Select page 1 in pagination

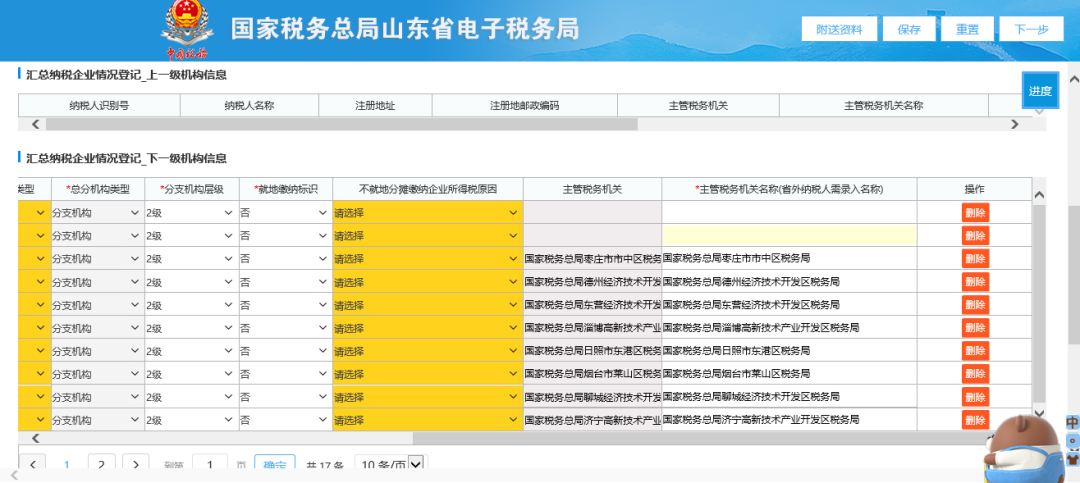pos(67,465)
